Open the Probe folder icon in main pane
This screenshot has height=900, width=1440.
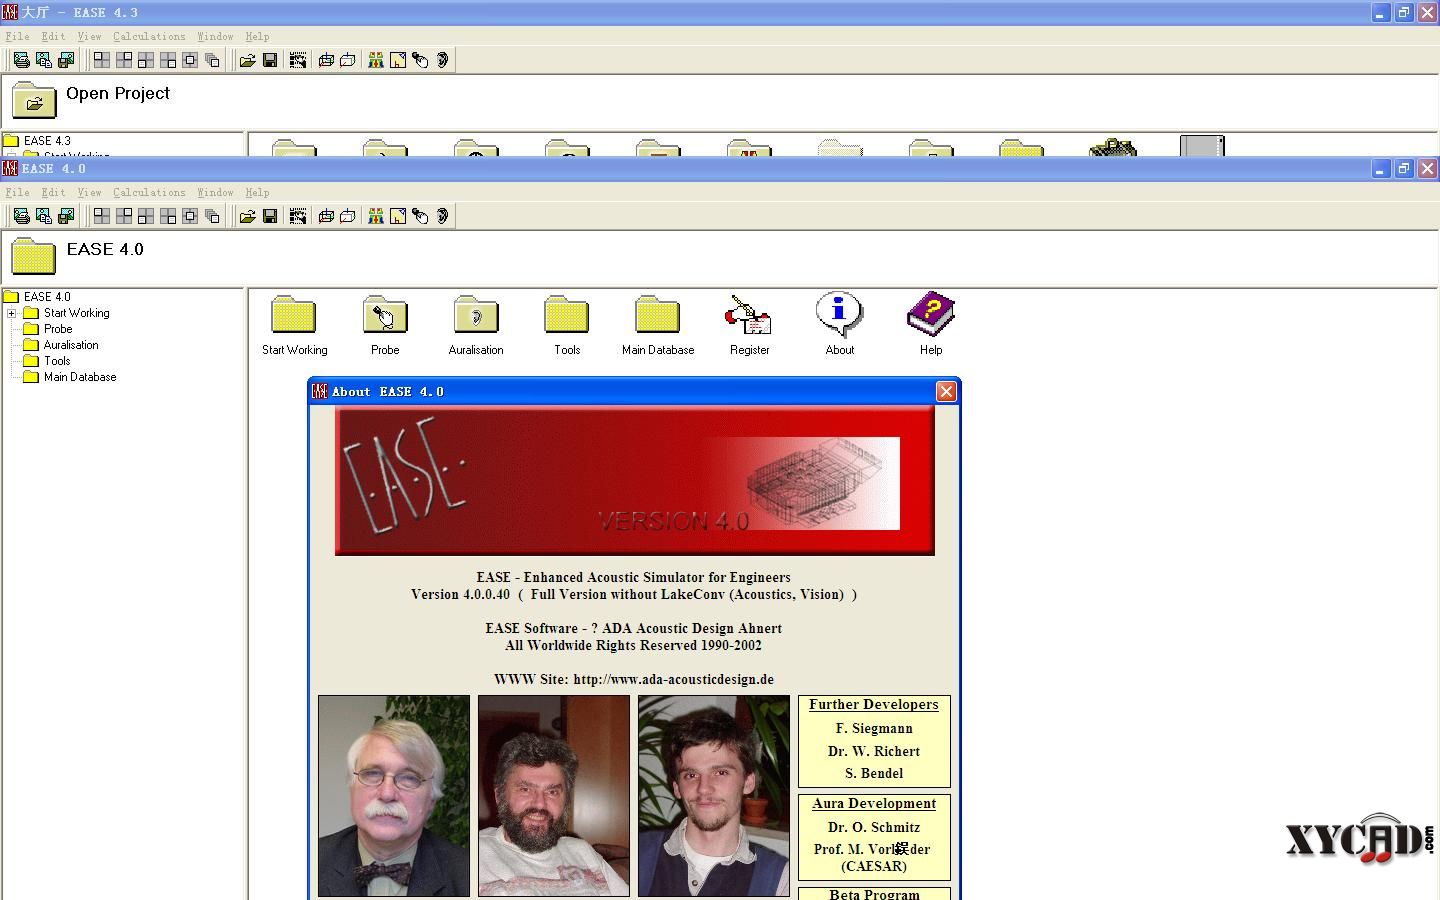(385, 314)
